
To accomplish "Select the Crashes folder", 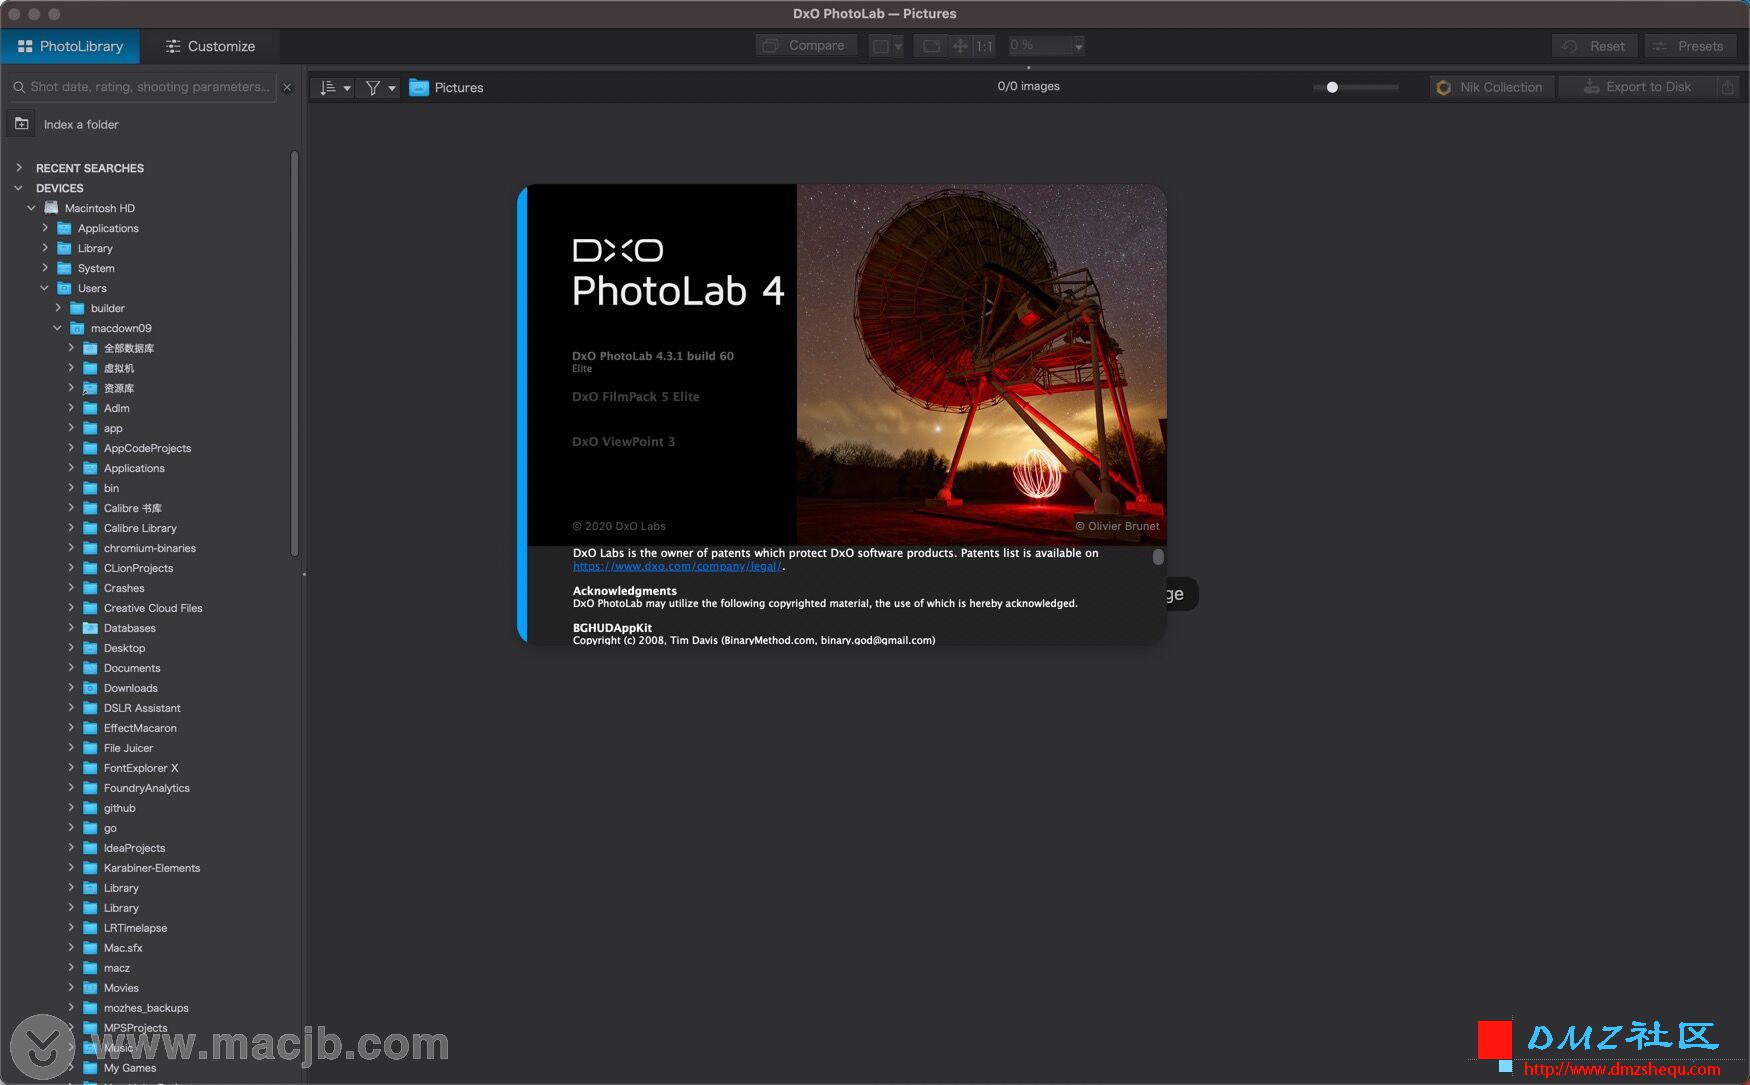I will coord(123,588).
